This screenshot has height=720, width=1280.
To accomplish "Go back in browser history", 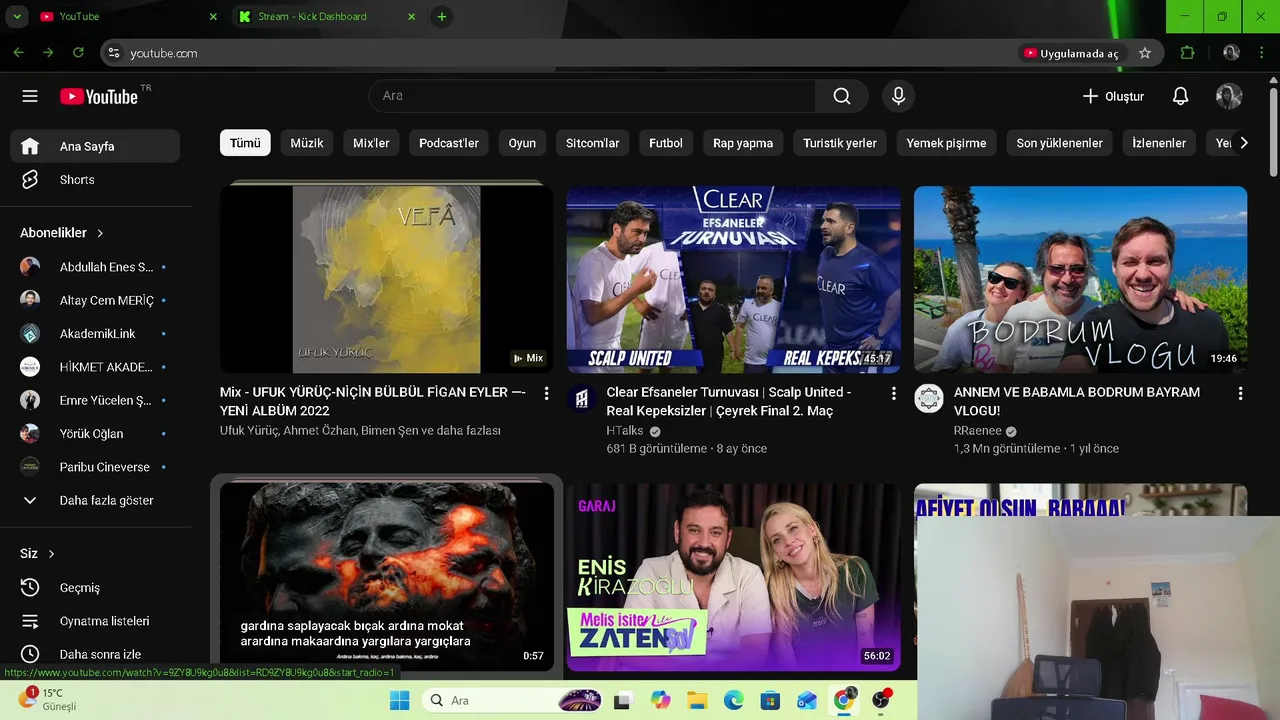I will point(18,53).
